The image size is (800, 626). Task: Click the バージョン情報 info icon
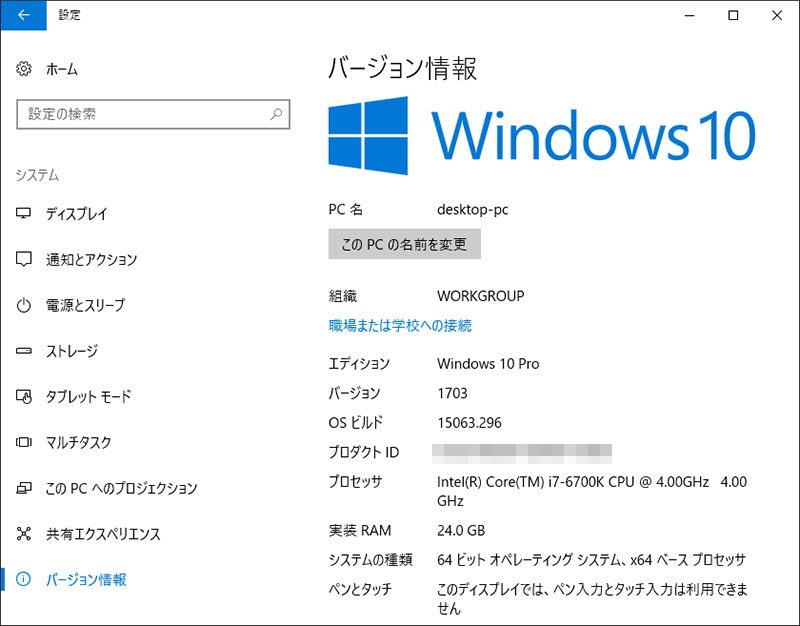click(23, 579)
